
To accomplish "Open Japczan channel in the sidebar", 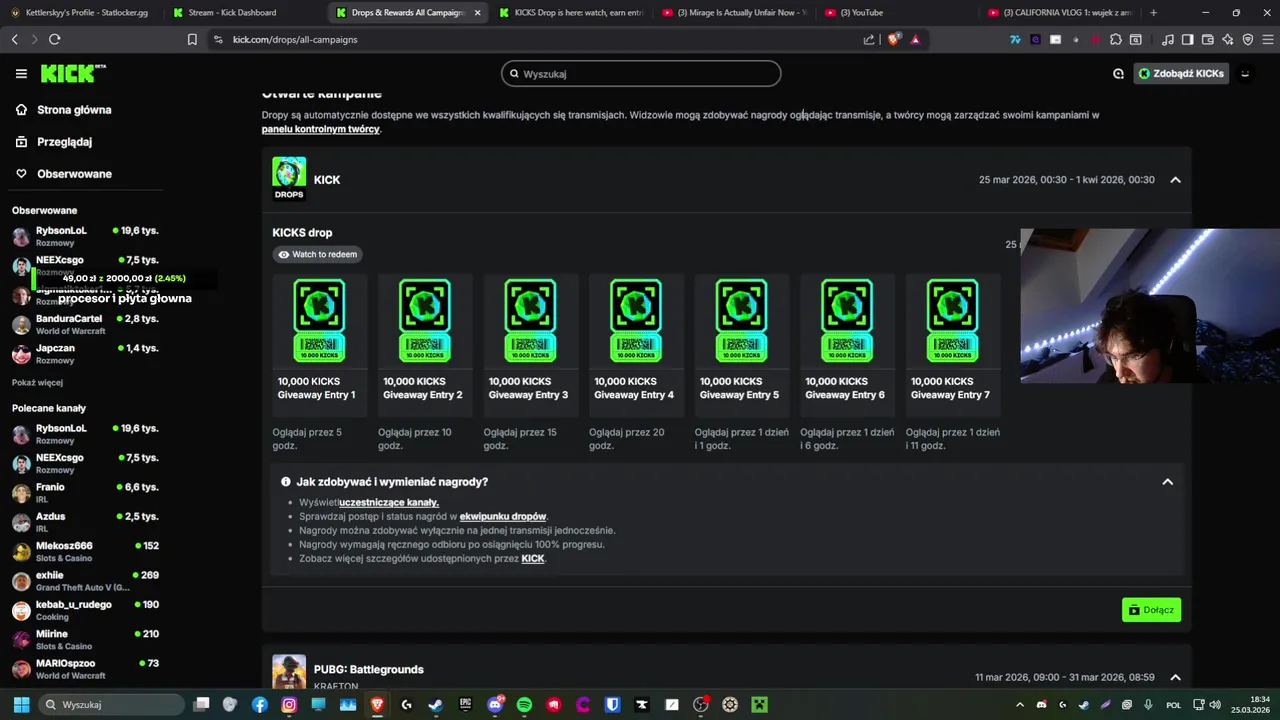I will (x=85, y=353).
